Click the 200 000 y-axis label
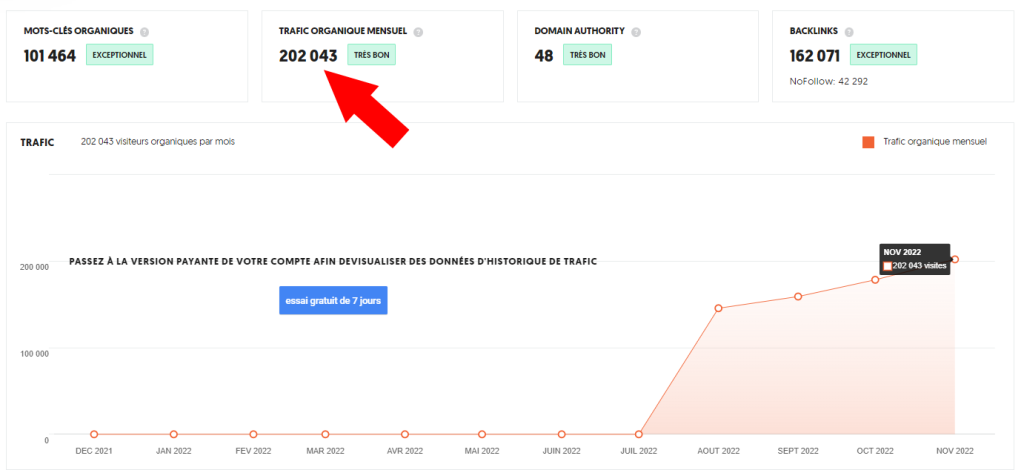 click(35, 266)
